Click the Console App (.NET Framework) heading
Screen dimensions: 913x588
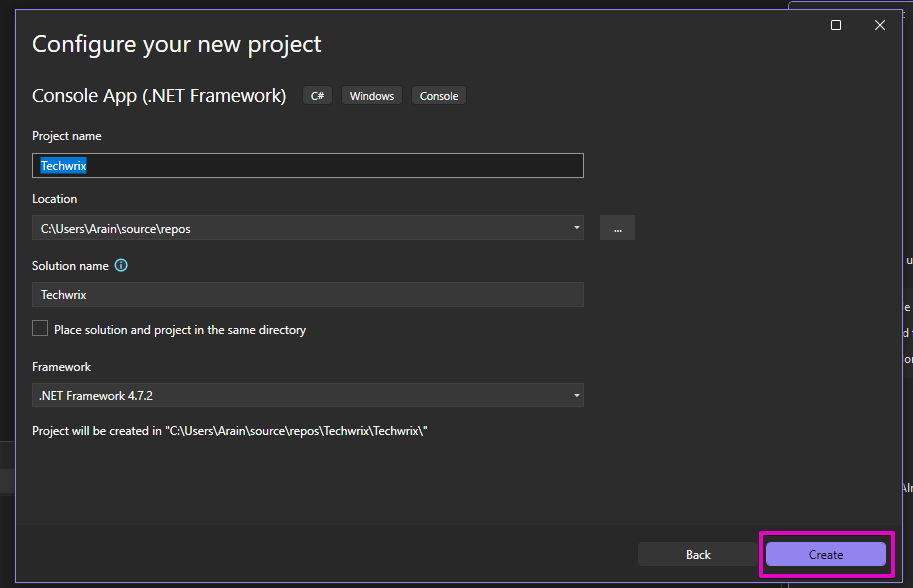click(x=159, y=96)
